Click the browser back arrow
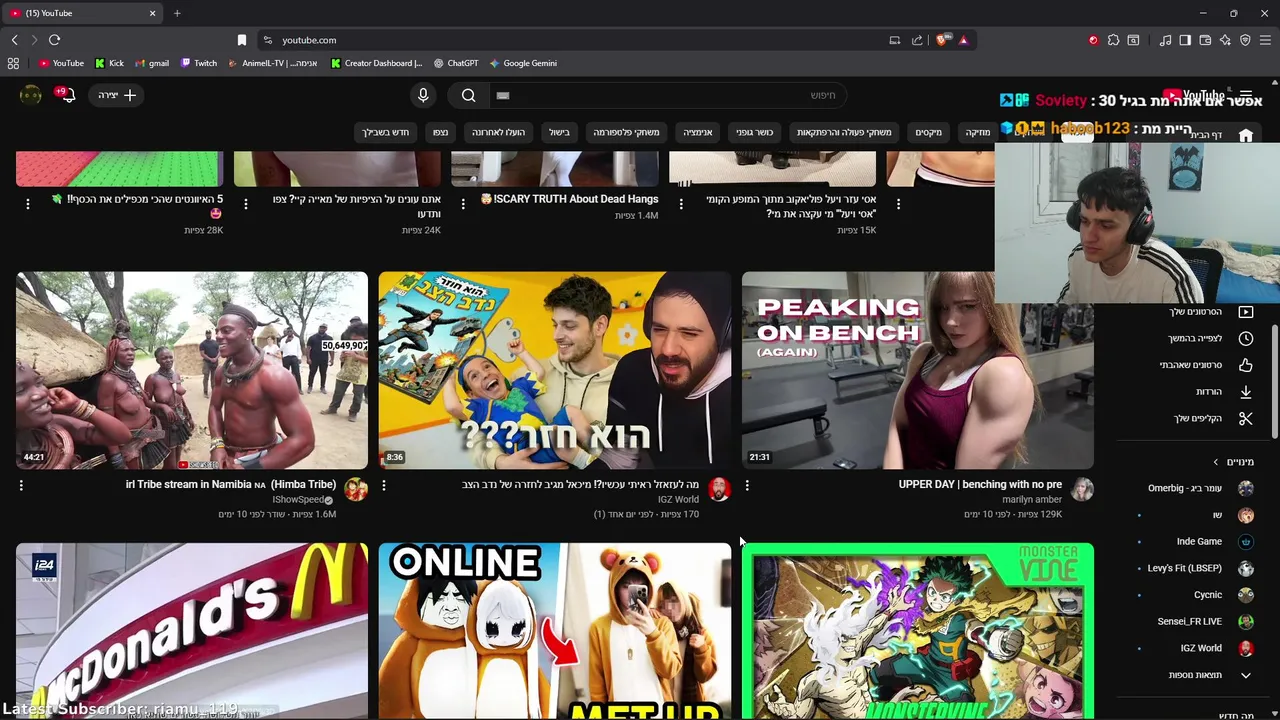 pos(14,40)
